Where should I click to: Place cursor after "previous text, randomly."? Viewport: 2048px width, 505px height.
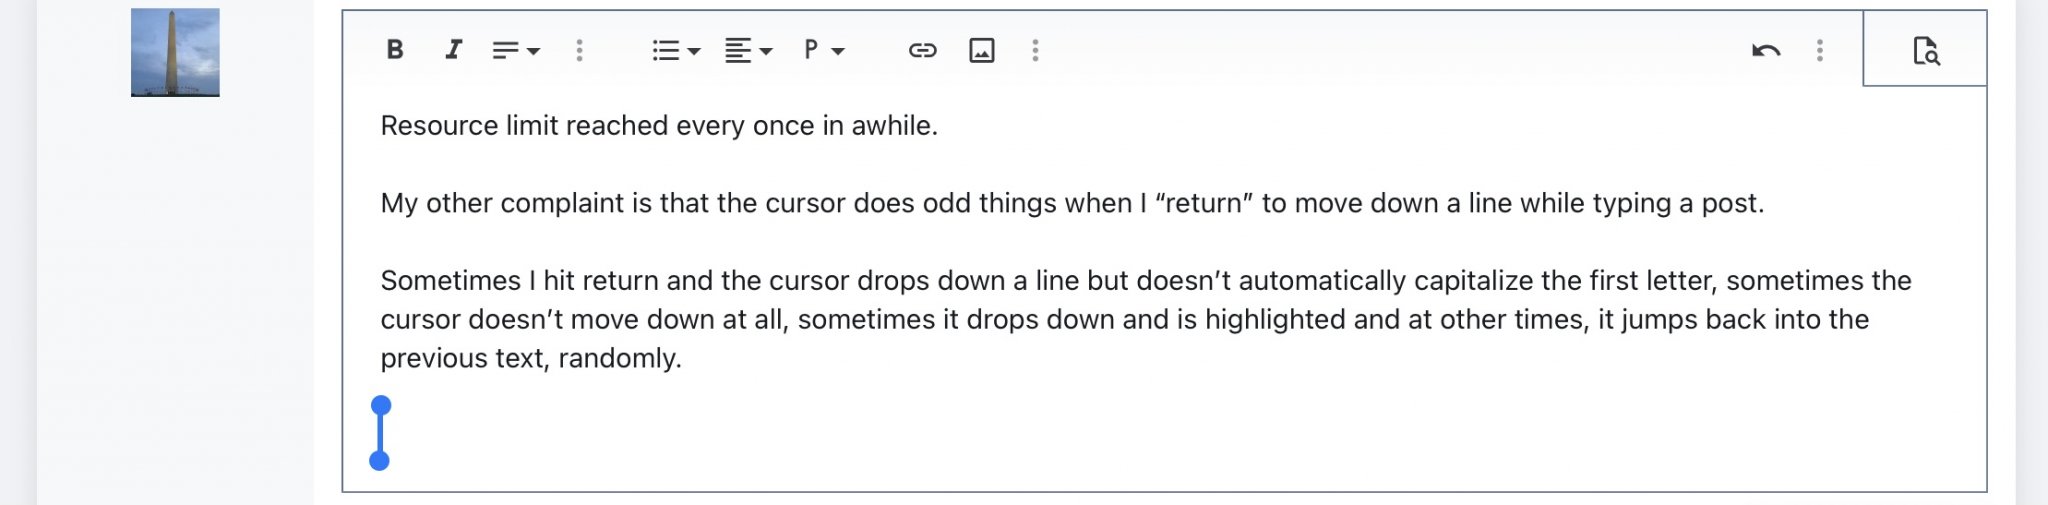coord(682,358)
